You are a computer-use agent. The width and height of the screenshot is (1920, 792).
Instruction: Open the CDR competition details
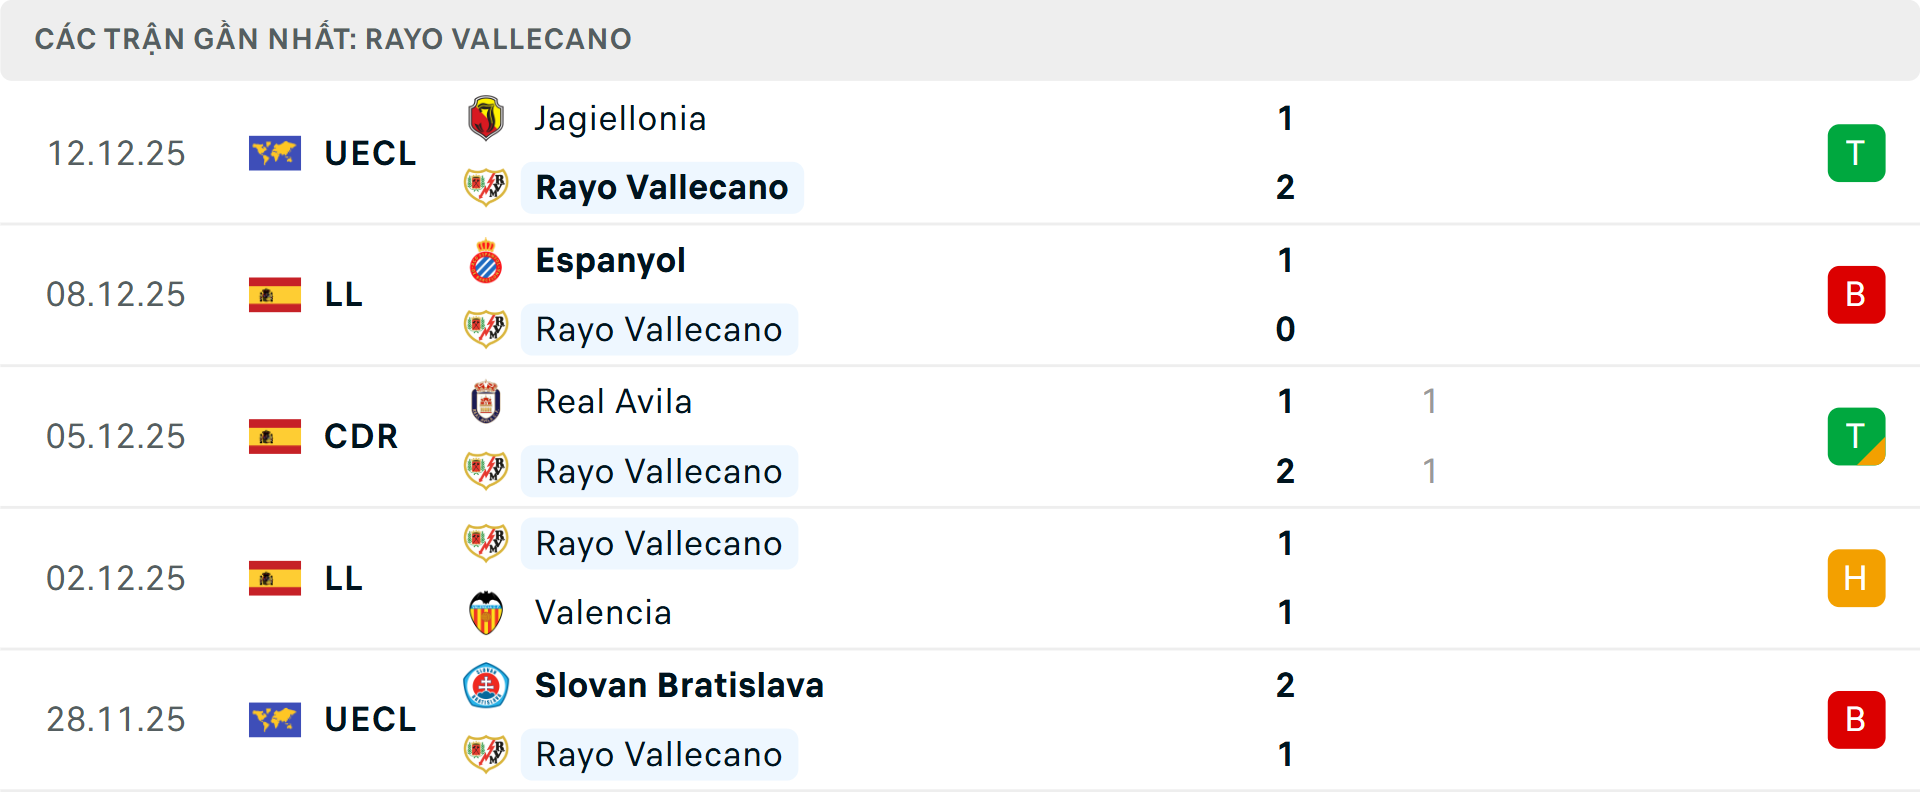pyautogui.click(x=360, y=436)
